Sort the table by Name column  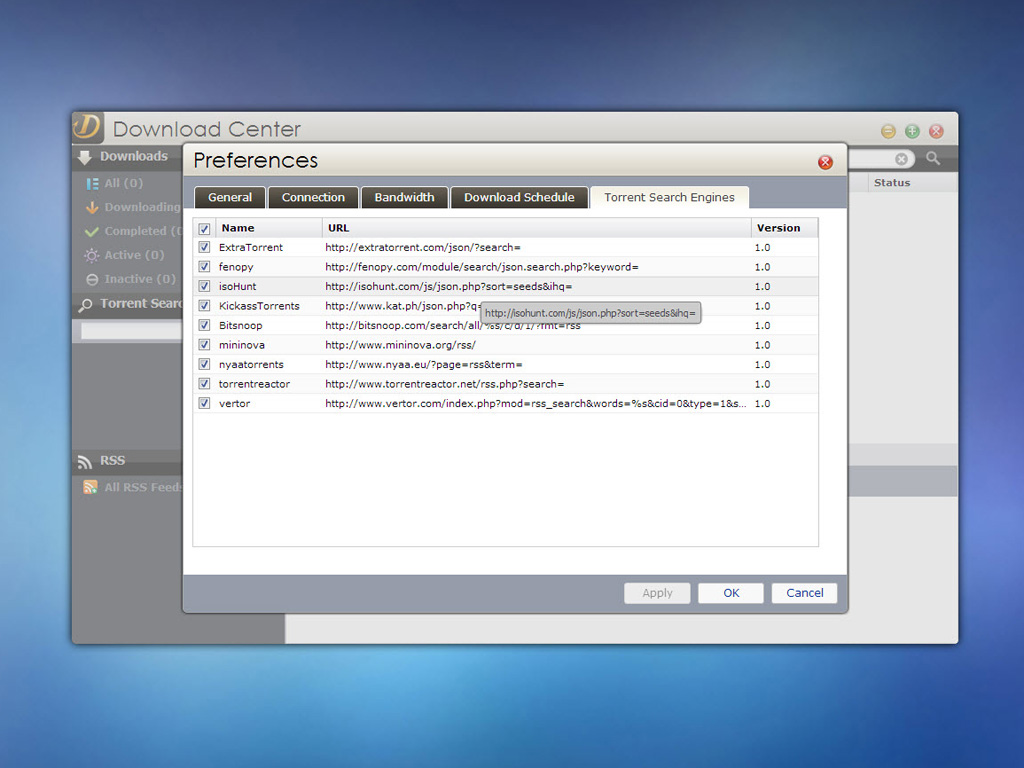click(x=268, y=228)
